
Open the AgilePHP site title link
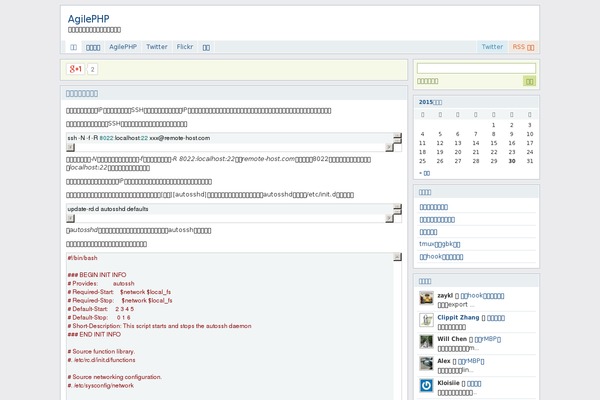point(88,19)
